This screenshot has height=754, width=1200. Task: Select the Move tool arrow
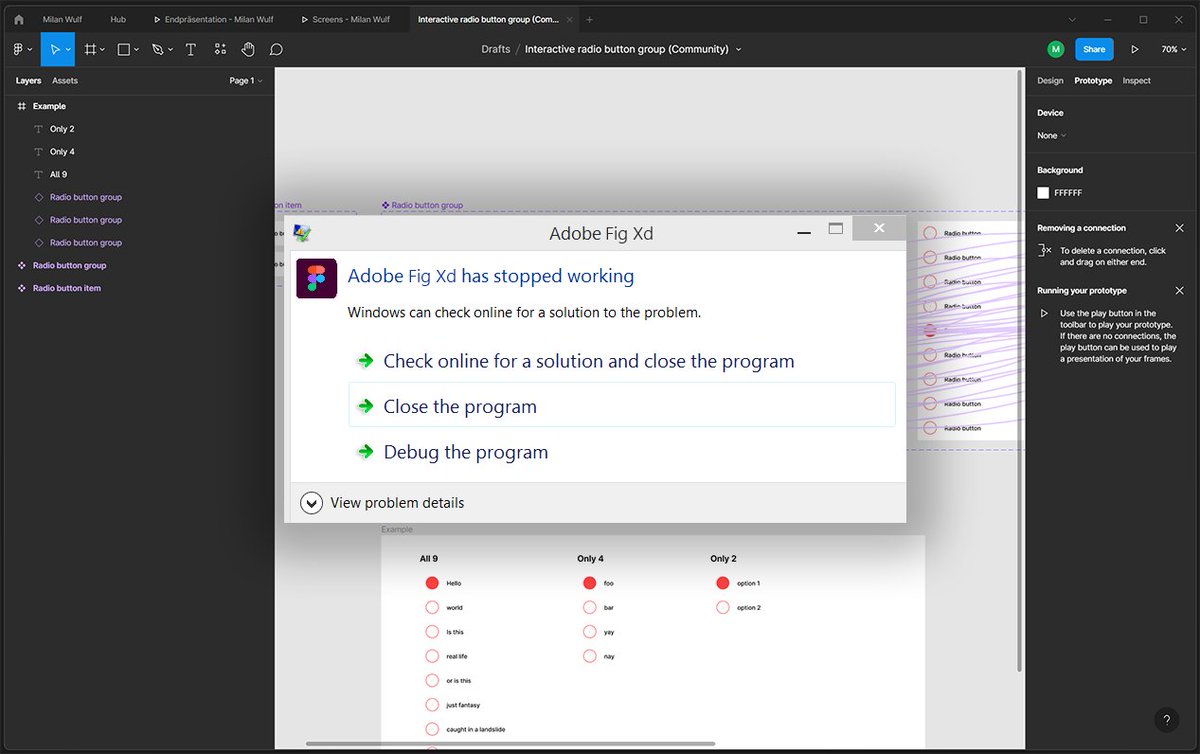[56, 49]
